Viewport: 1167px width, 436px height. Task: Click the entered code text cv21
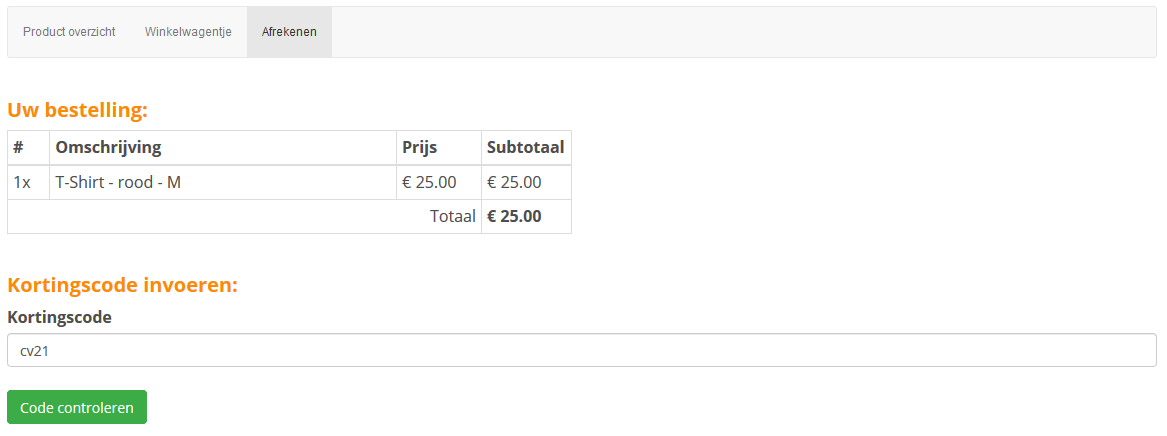coord(35,351)
